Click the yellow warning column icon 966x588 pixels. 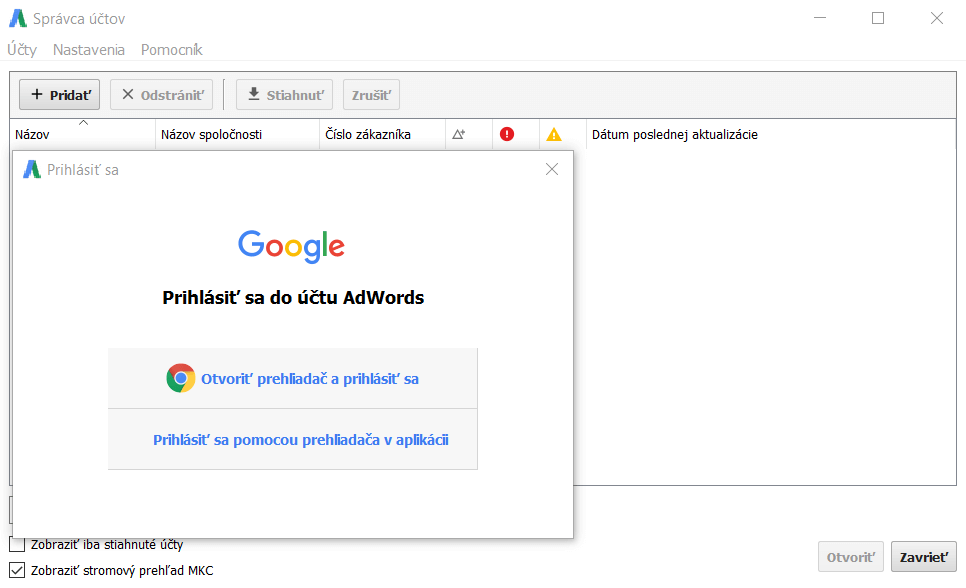[x=554, y=134]
